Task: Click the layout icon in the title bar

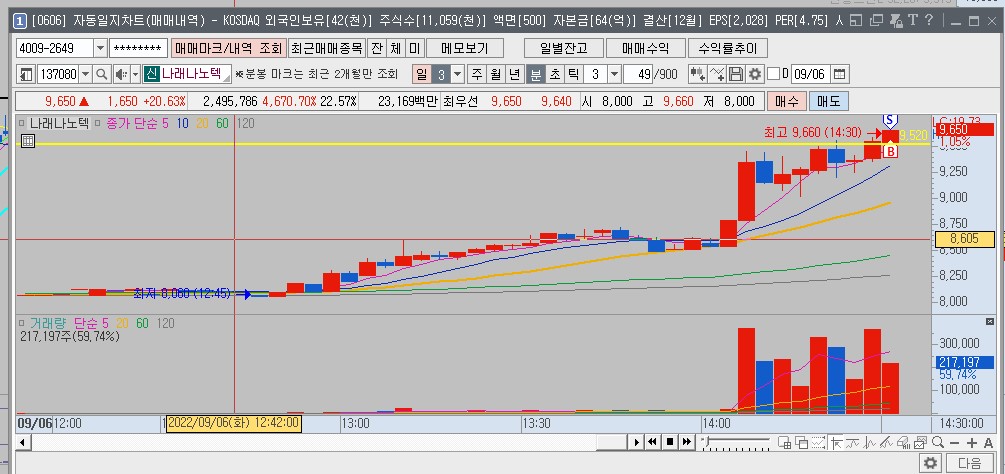Action: [x=856, y=20]
